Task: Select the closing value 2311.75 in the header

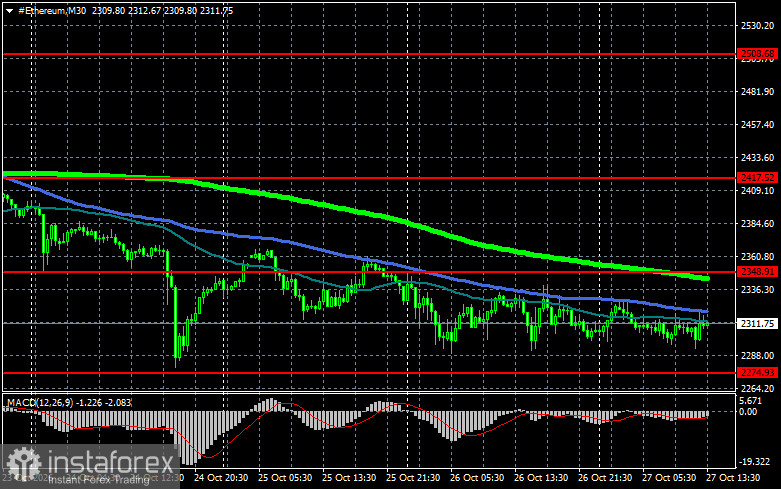Action: [216, 10]
